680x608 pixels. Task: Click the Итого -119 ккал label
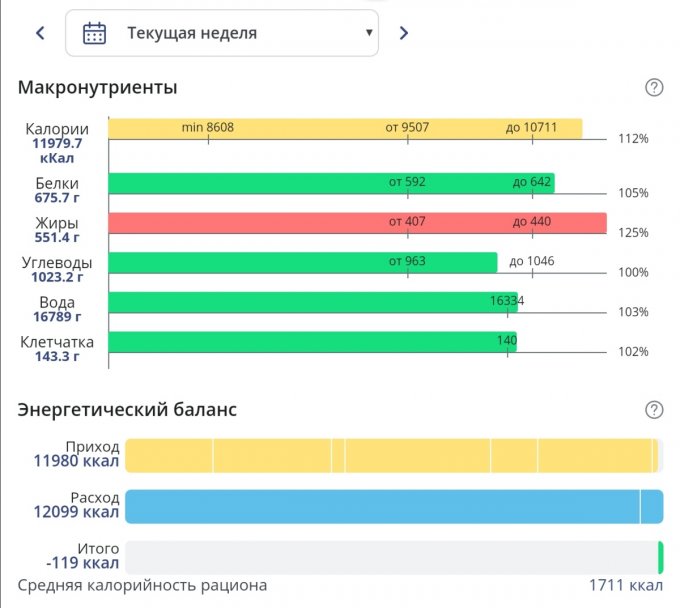coord(83,556)
